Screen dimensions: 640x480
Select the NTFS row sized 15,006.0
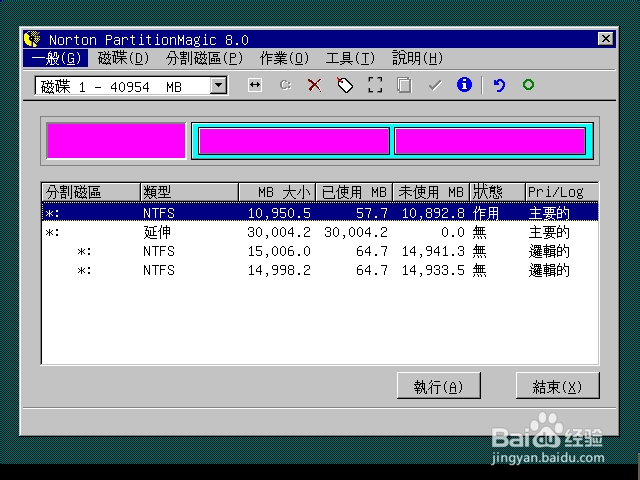click(x=320, y=251)
